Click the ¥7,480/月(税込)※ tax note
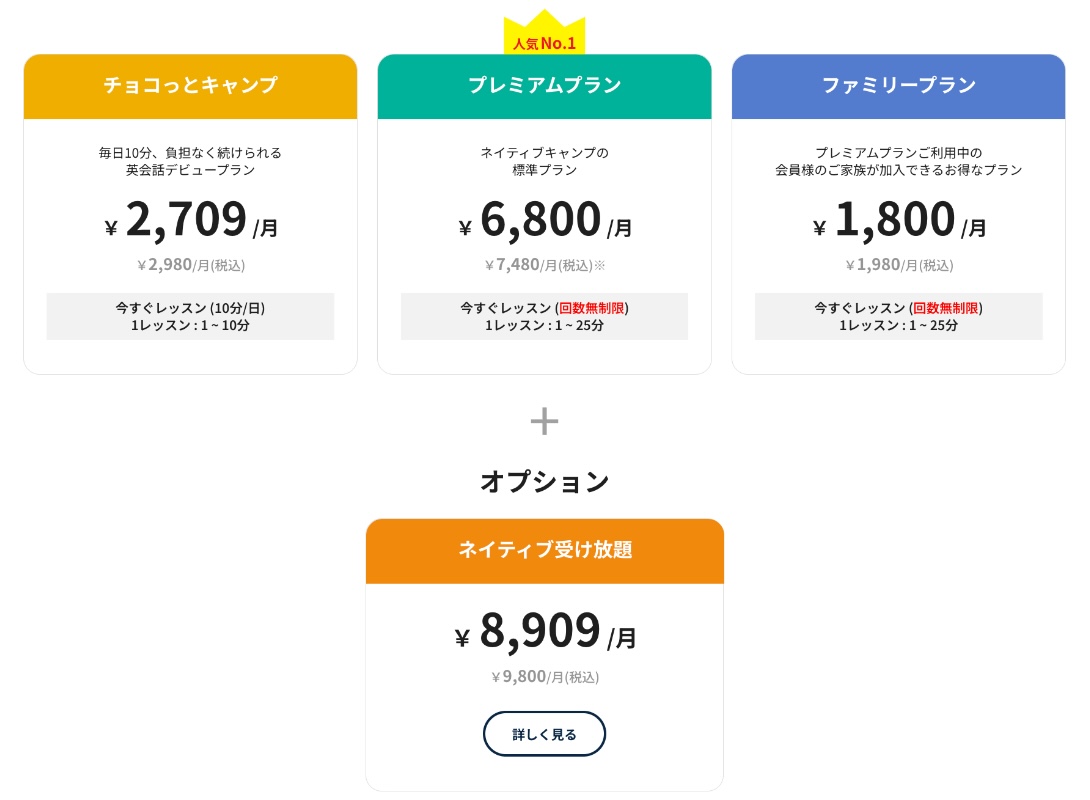The height and width of the screenshot is (800, 1090). pos(544,265)
